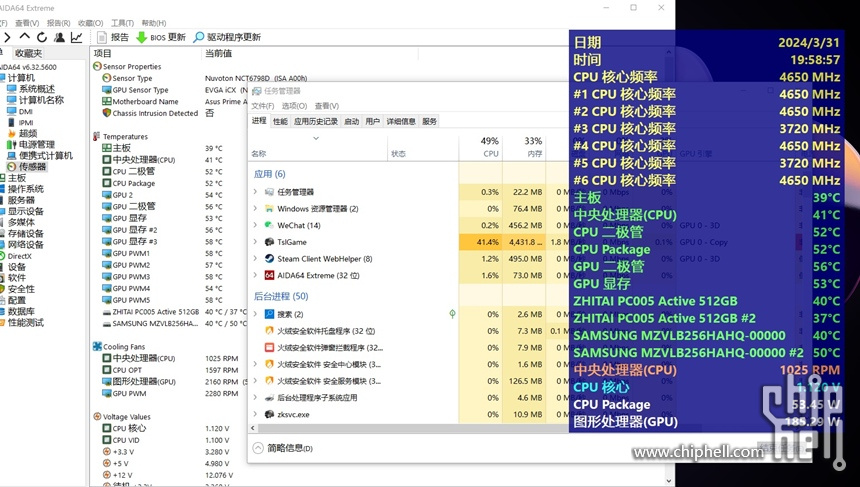Click the AIDA64 forward navigation arrow
Image resolution: width=860 pixels, height=487 pixels.
7,37
